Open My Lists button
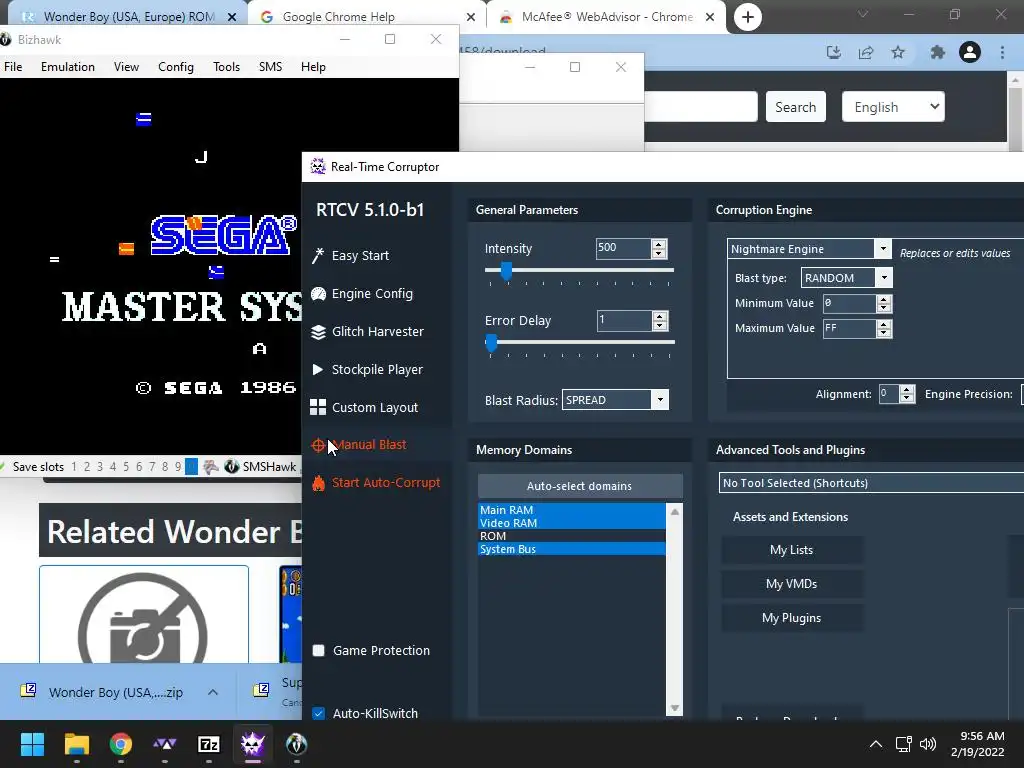The image size is (1024, 768). (x=792, y=550)
